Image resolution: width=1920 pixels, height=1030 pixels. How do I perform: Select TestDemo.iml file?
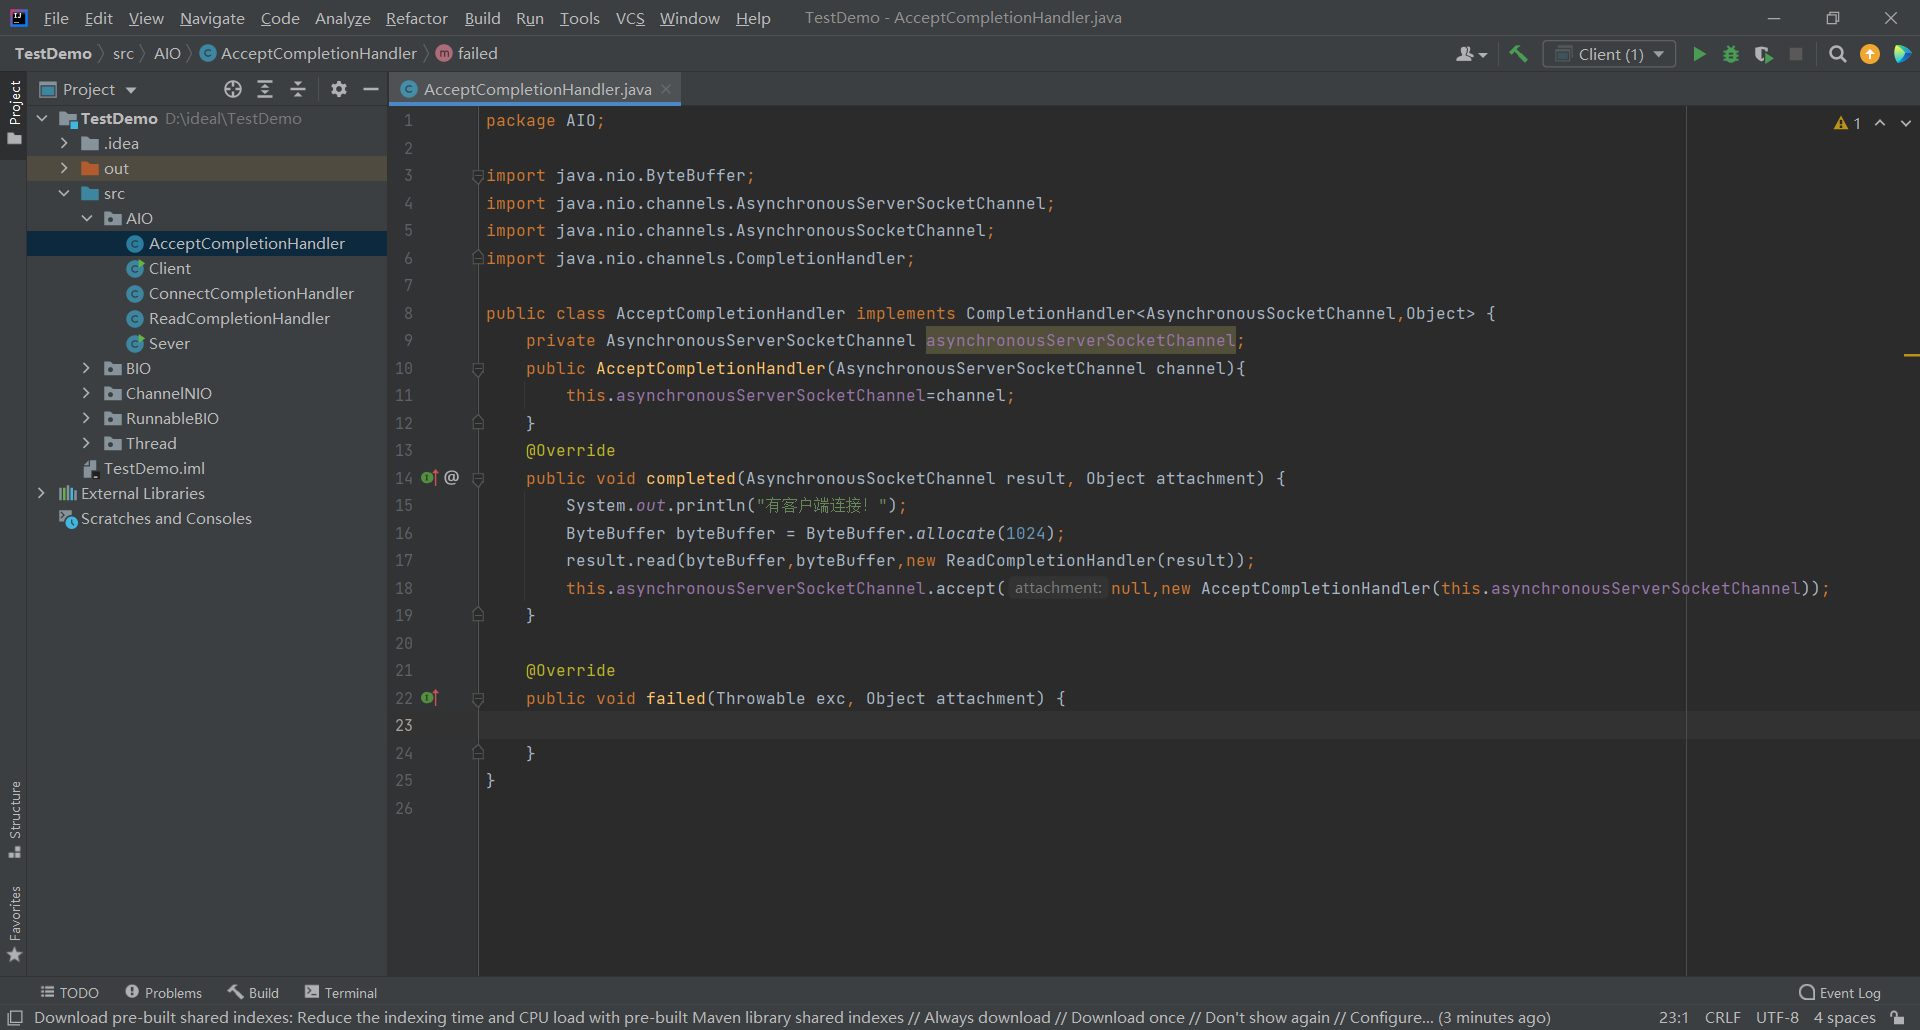pyautogui.click(x=144, y=468)
